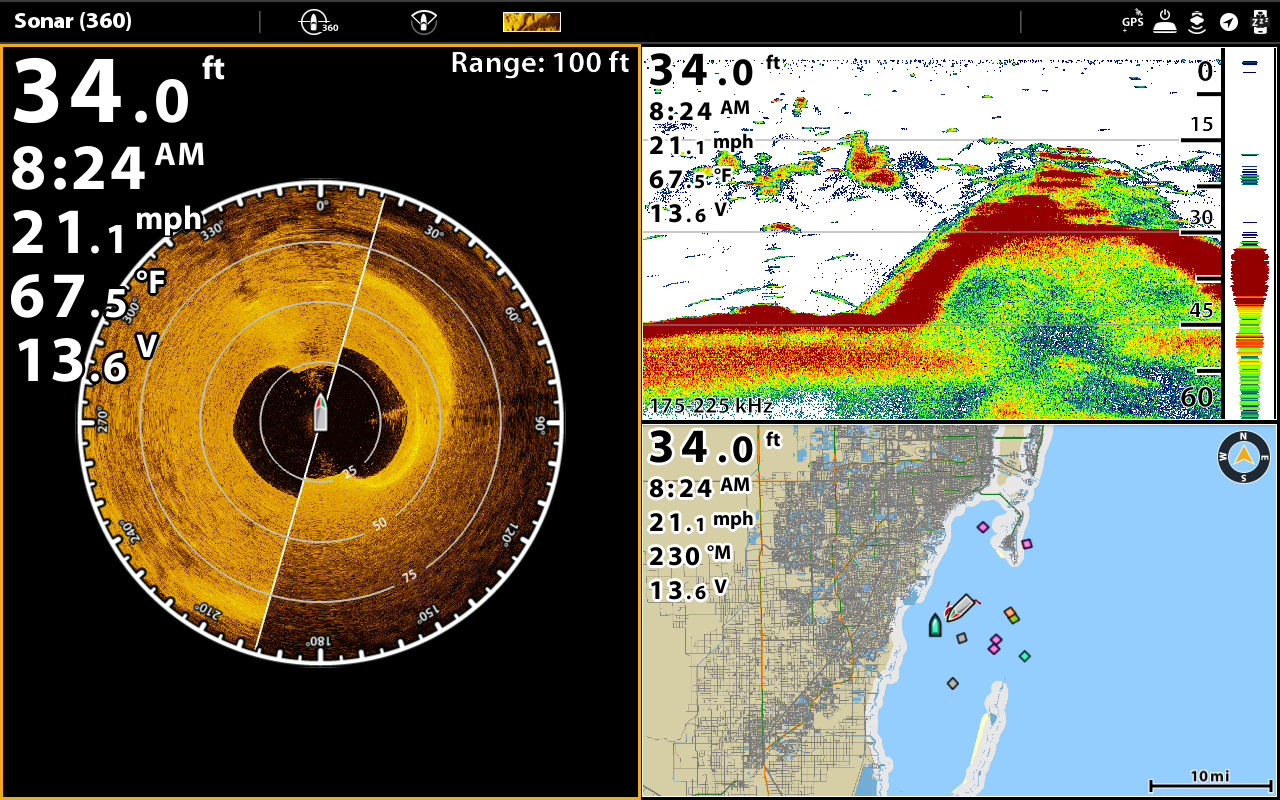The width and height of the screenshot is (1280, 800).
Task: Tap the Range: 100 ft label
Action: coord(540,63)
